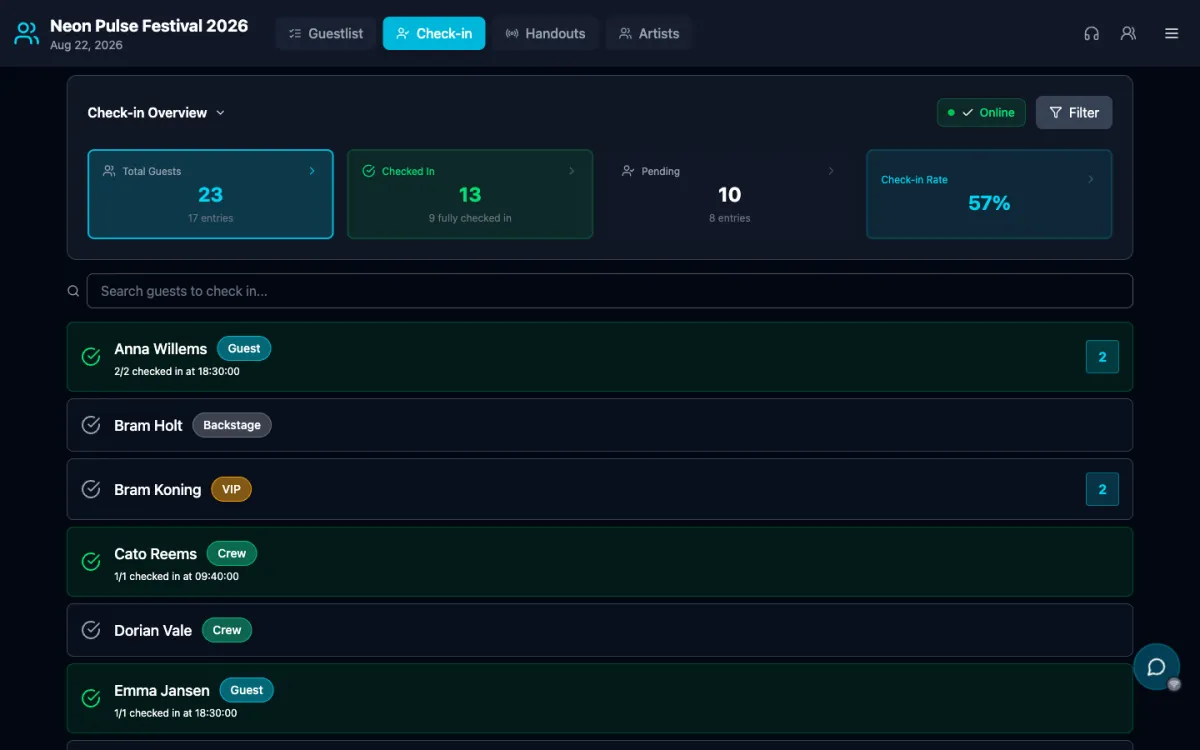Open the Handouts tab
The height and width of the screenshot is (750, 1200).
point(545,33)
